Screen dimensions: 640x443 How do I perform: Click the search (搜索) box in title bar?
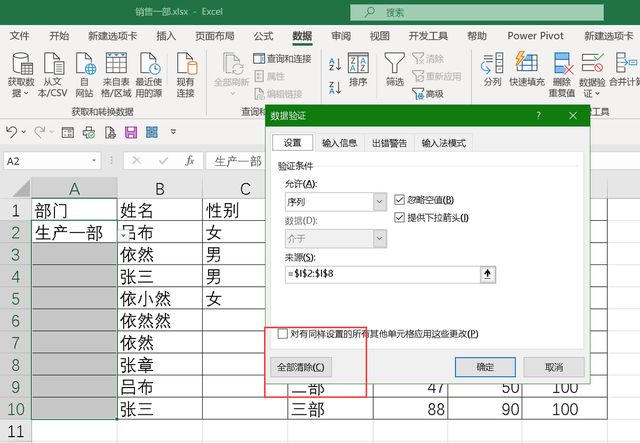477,12
